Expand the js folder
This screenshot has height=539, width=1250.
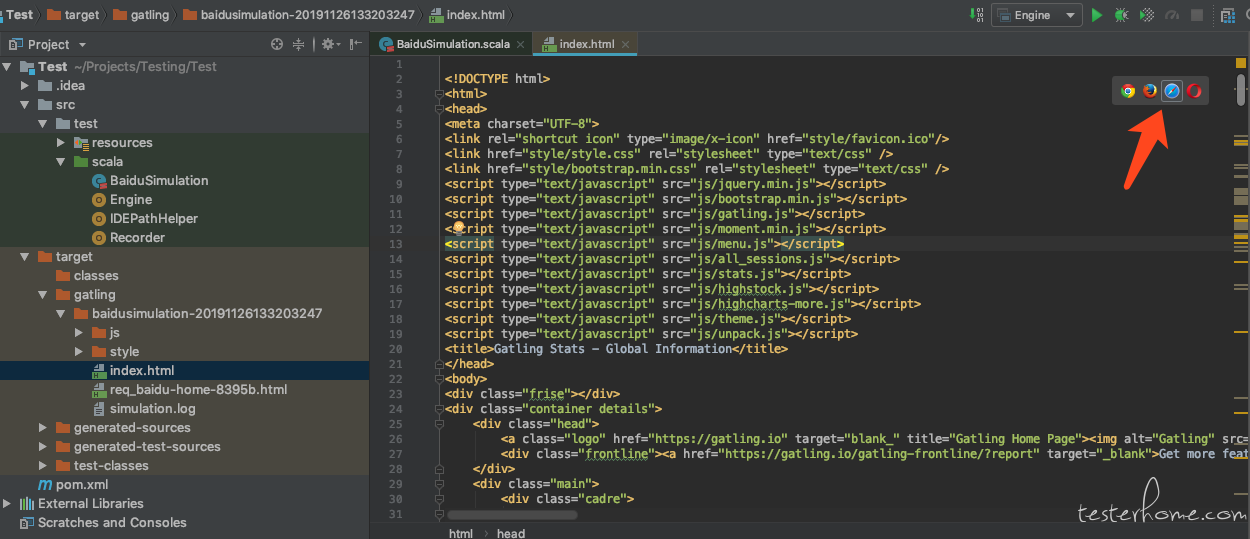(x=80, y=333)
